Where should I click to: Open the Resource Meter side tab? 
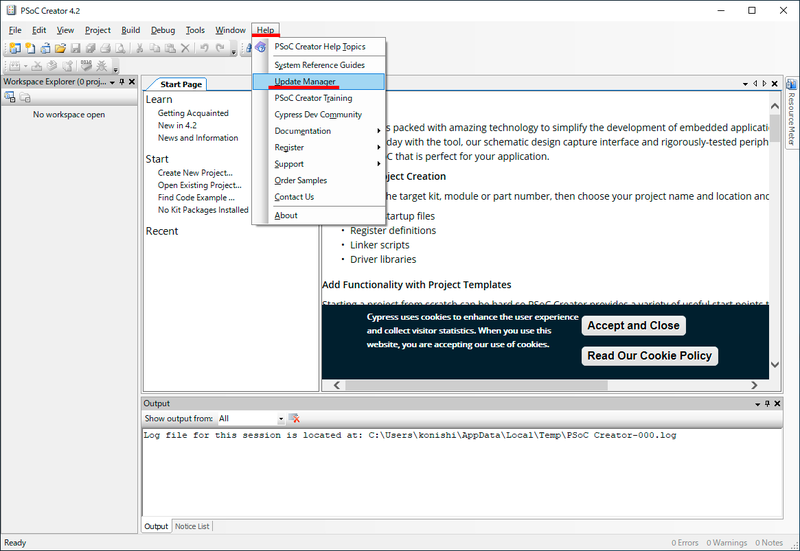[791, 112]
